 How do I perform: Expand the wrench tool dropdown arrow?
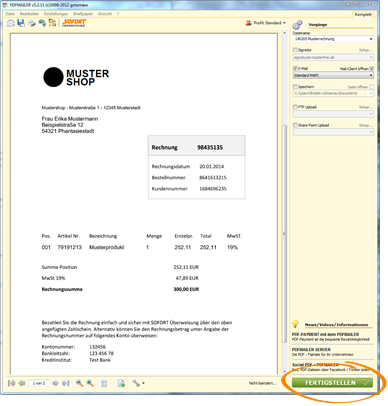pyautogui.click(x=143, y=383)
